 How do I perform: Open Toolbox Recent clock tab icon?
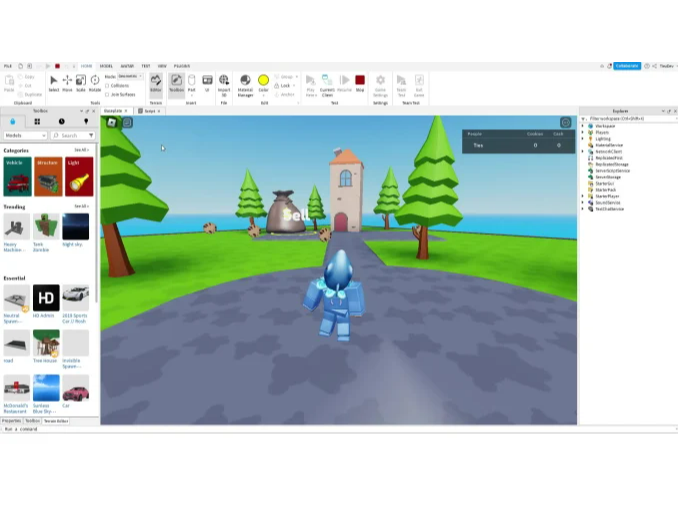[61, 121]
